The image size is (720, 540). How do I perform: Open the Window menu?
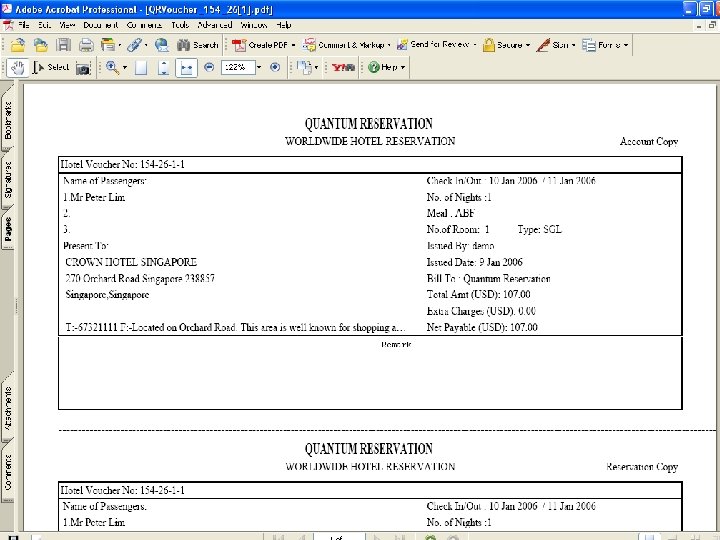pos(254,25)
